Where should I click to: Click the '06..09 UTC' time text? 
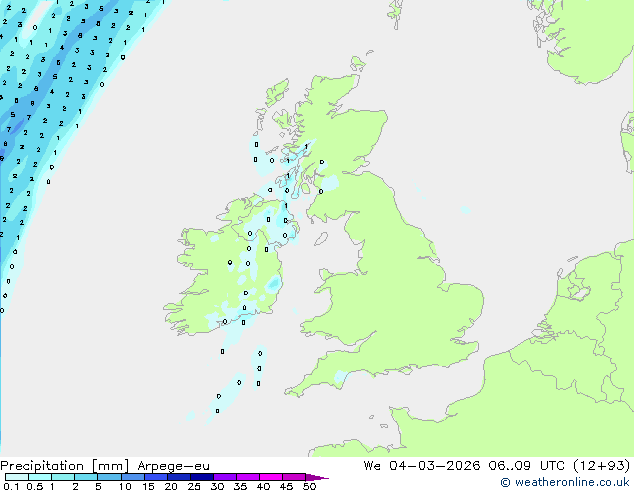526,465
